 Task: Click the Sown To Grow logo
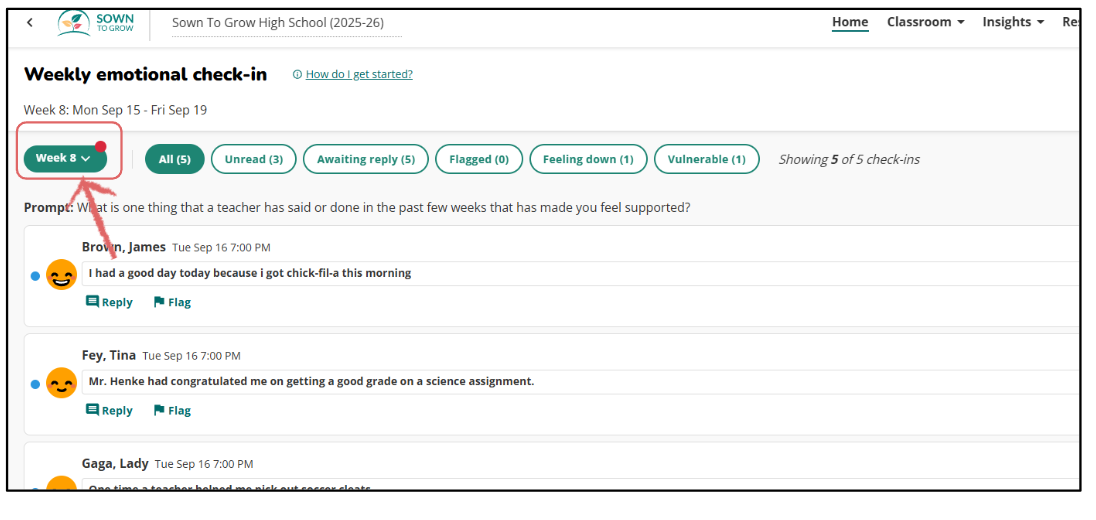(x=96, y=23)
